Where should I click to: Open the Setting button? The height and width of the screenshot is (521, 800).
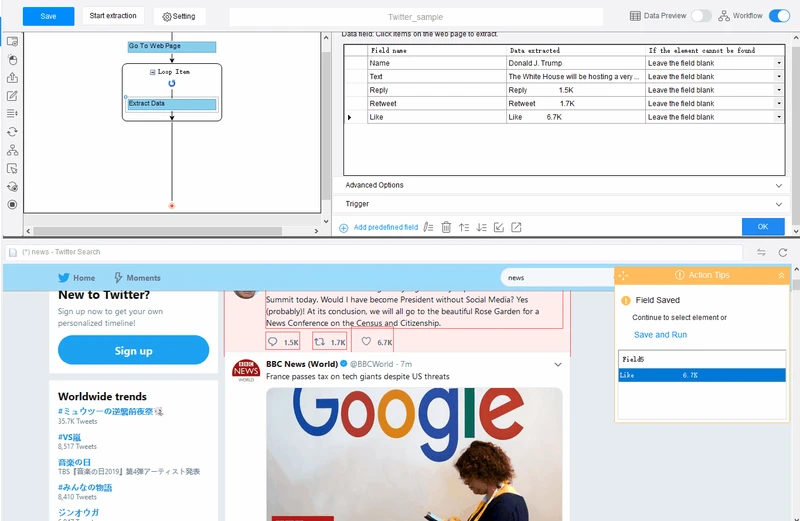(x=179, y=16)
